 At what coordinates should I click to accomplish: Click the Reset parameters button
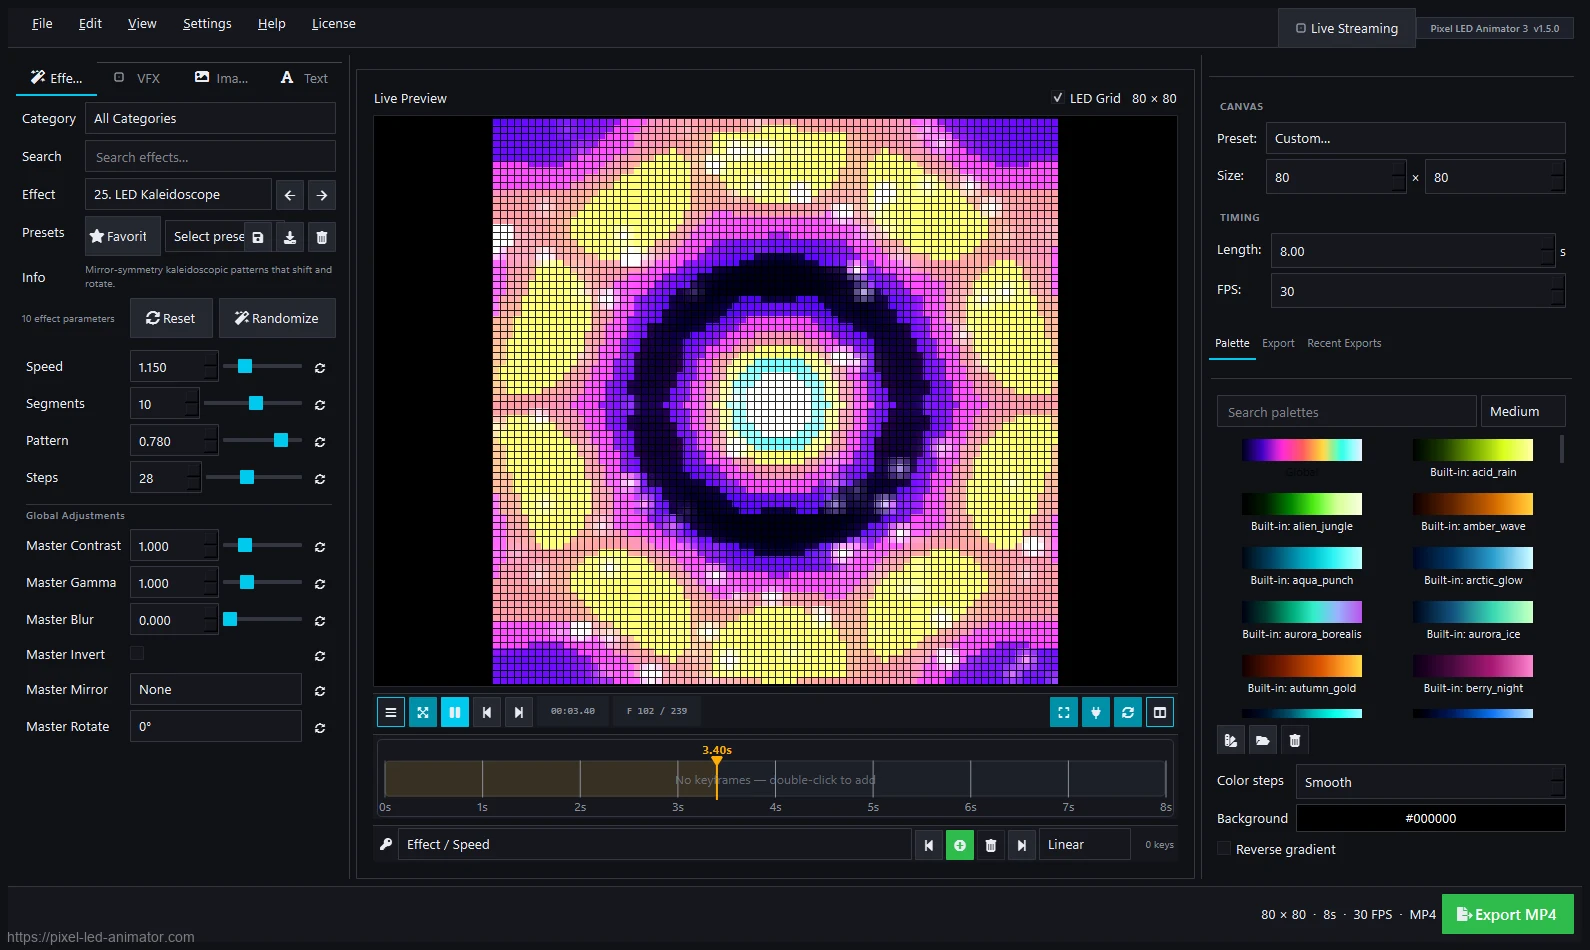(171, 318)
